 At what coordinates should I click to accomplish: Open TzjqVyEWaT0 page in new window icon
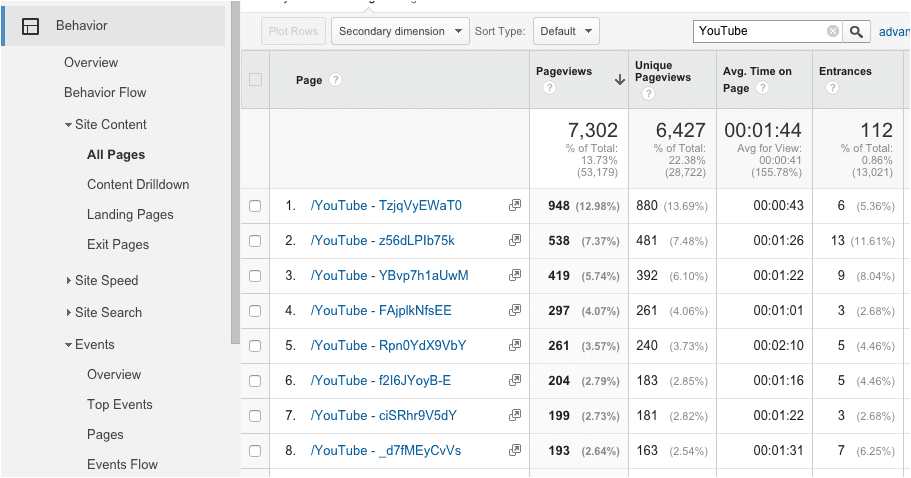pos(514,205)
